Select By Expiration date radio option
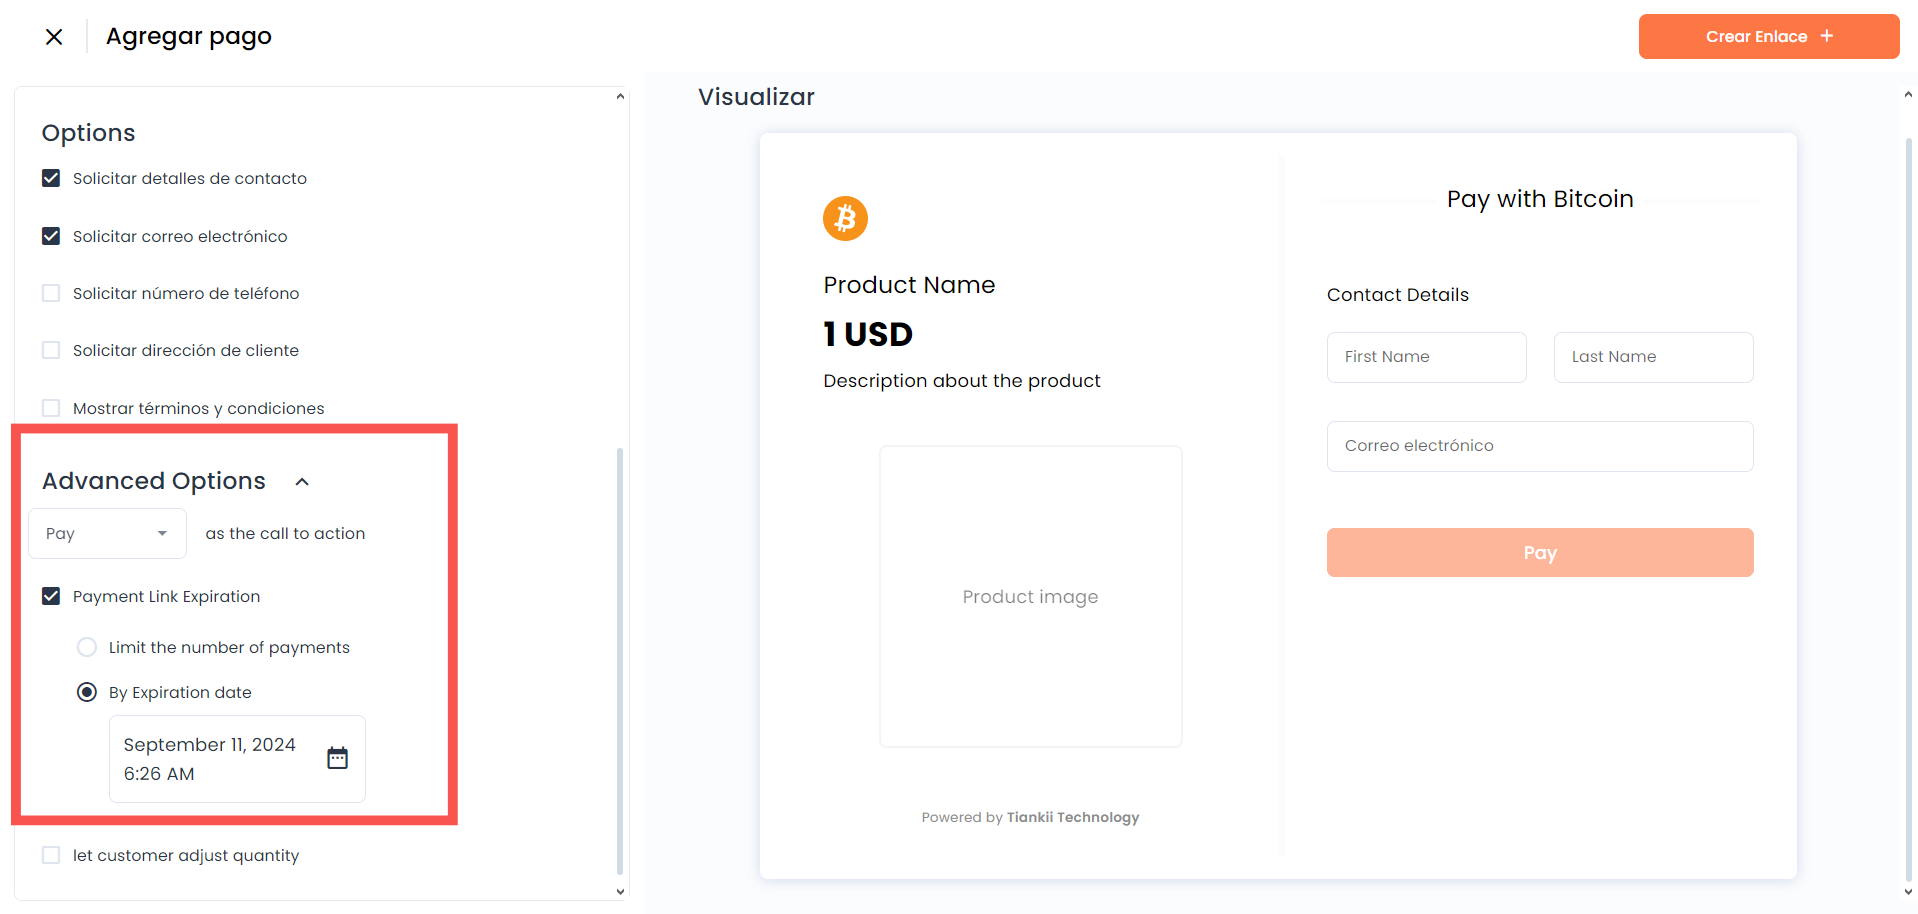 tap(87, 692)
